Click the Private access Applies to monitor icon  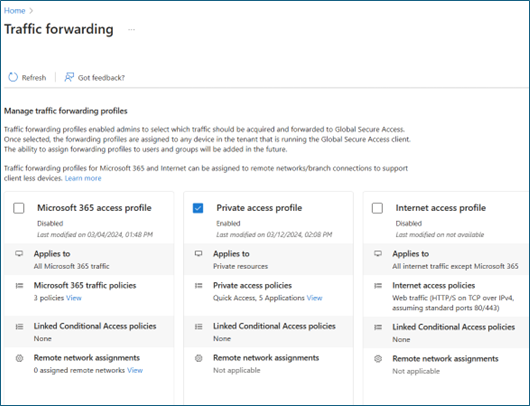point(199,254)
